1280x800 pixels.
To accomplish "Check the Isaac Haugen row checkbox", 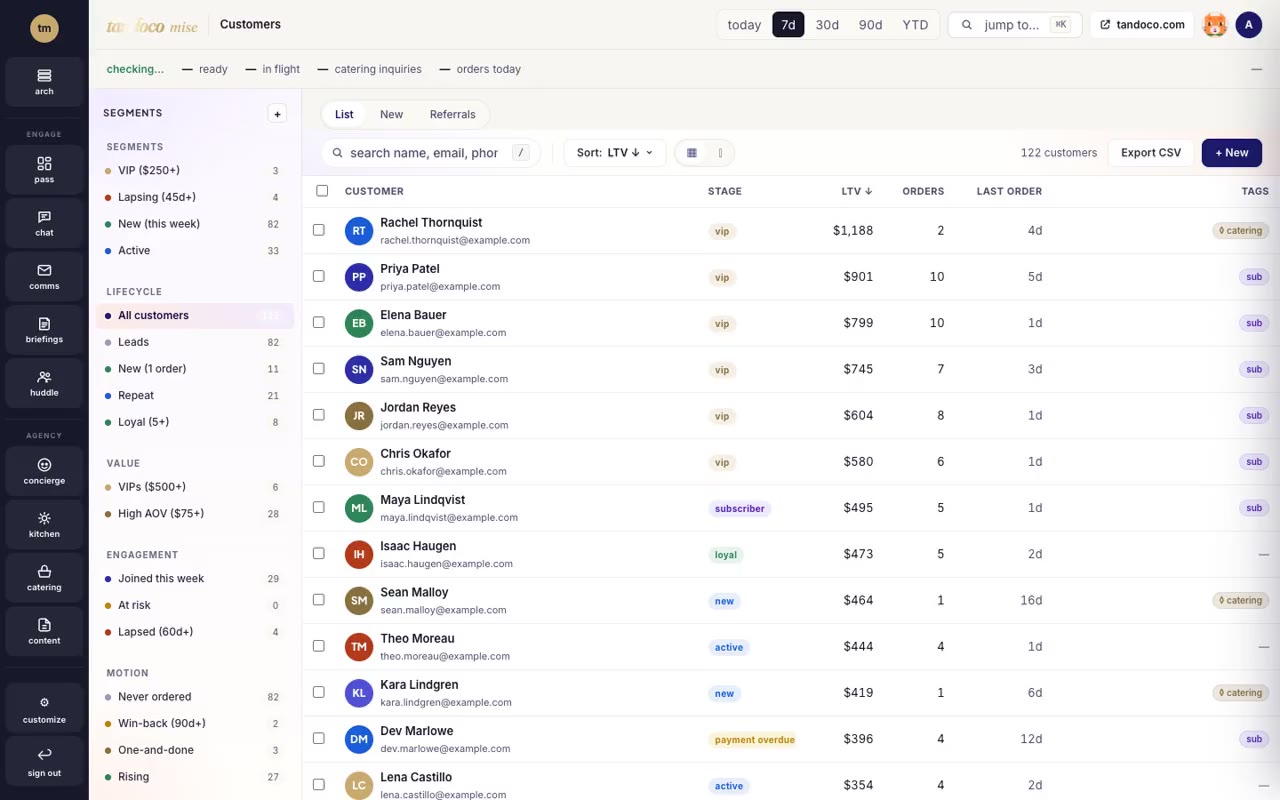I will click(319, 553).
